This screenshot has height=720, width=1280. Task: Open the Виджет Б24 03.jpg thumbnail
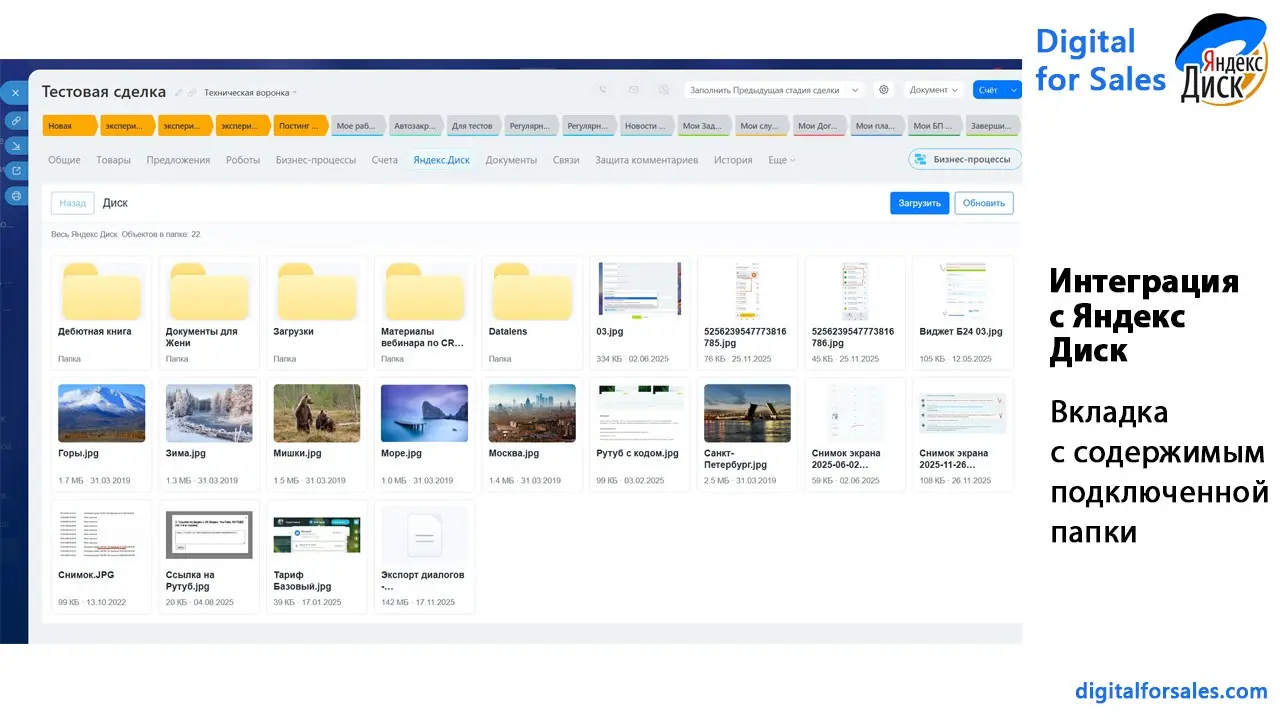click(962, 291)
